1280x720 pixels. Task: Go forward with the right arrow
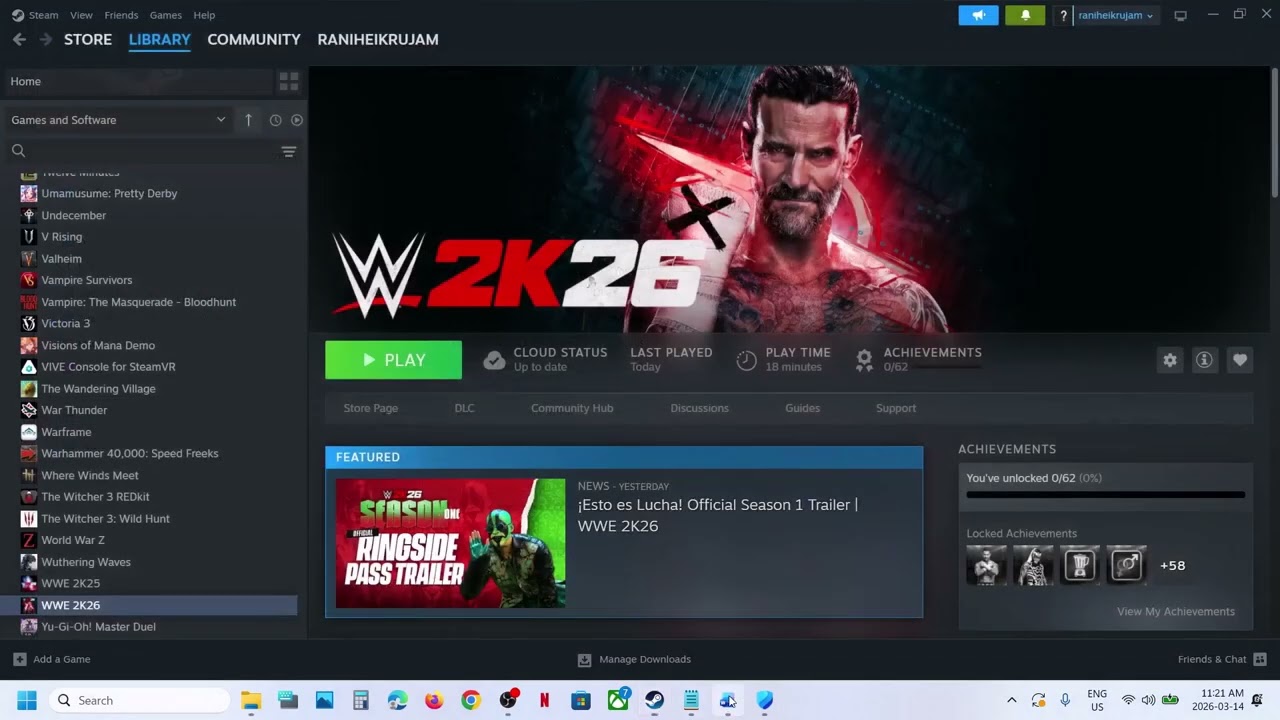point(45,39)
